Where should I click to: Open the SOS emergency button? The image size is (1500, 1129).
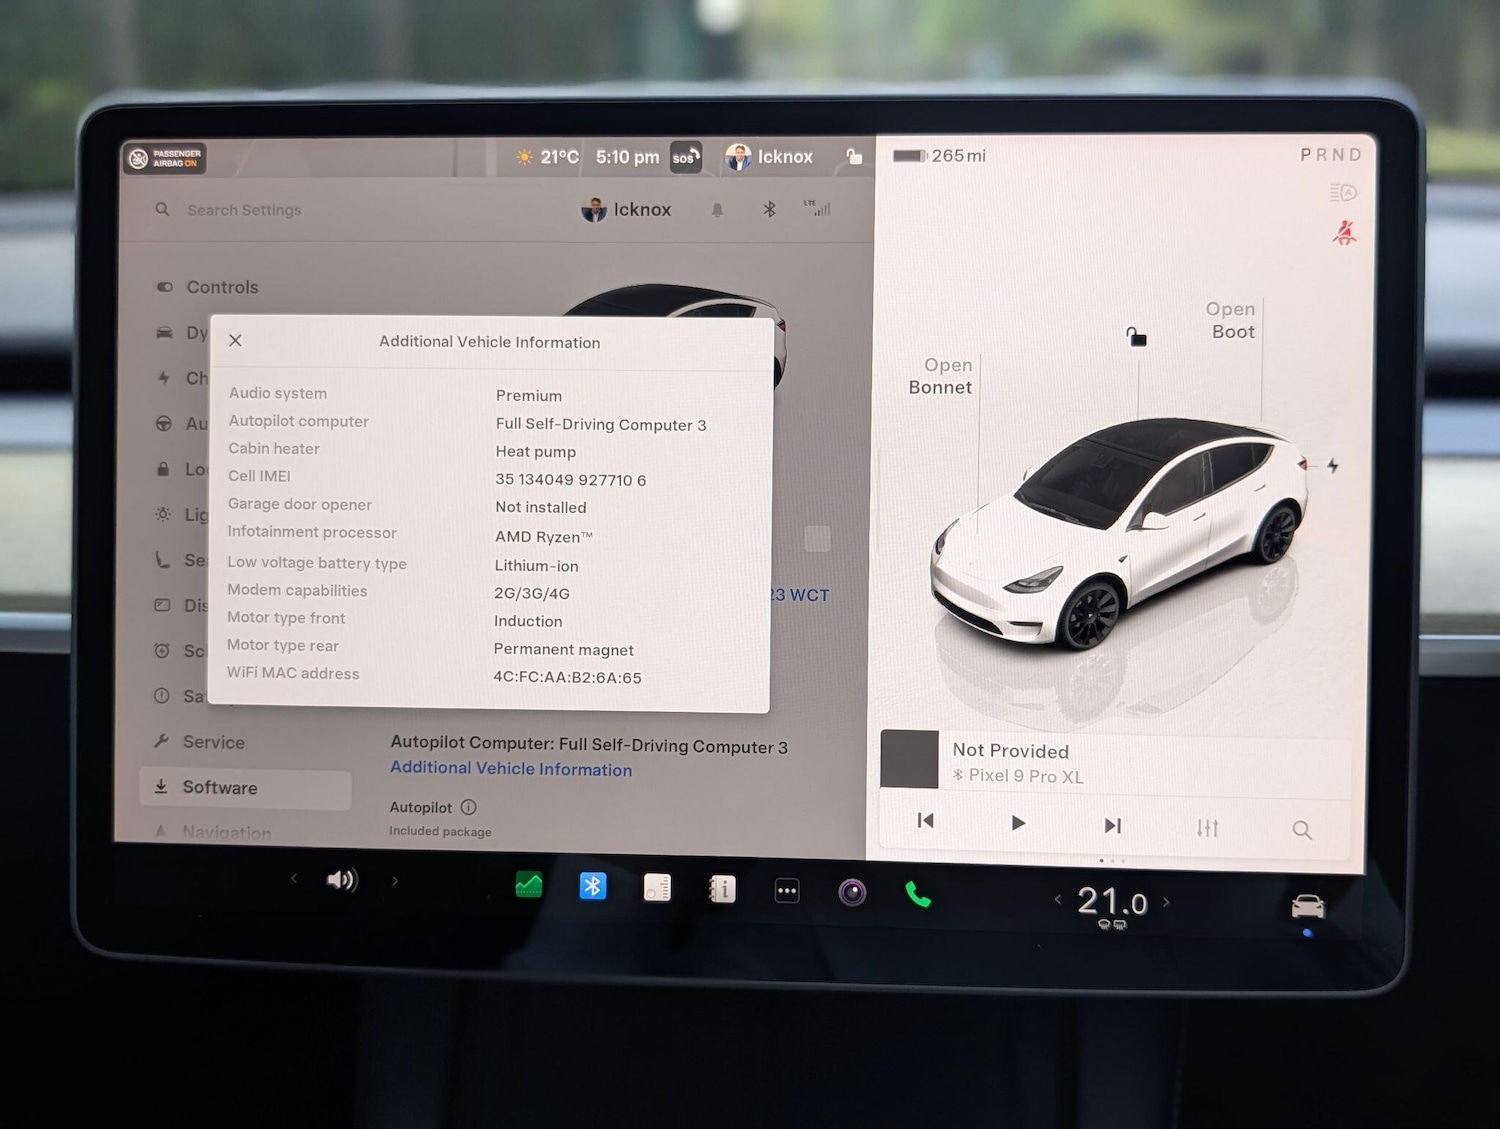click(685, 157)
